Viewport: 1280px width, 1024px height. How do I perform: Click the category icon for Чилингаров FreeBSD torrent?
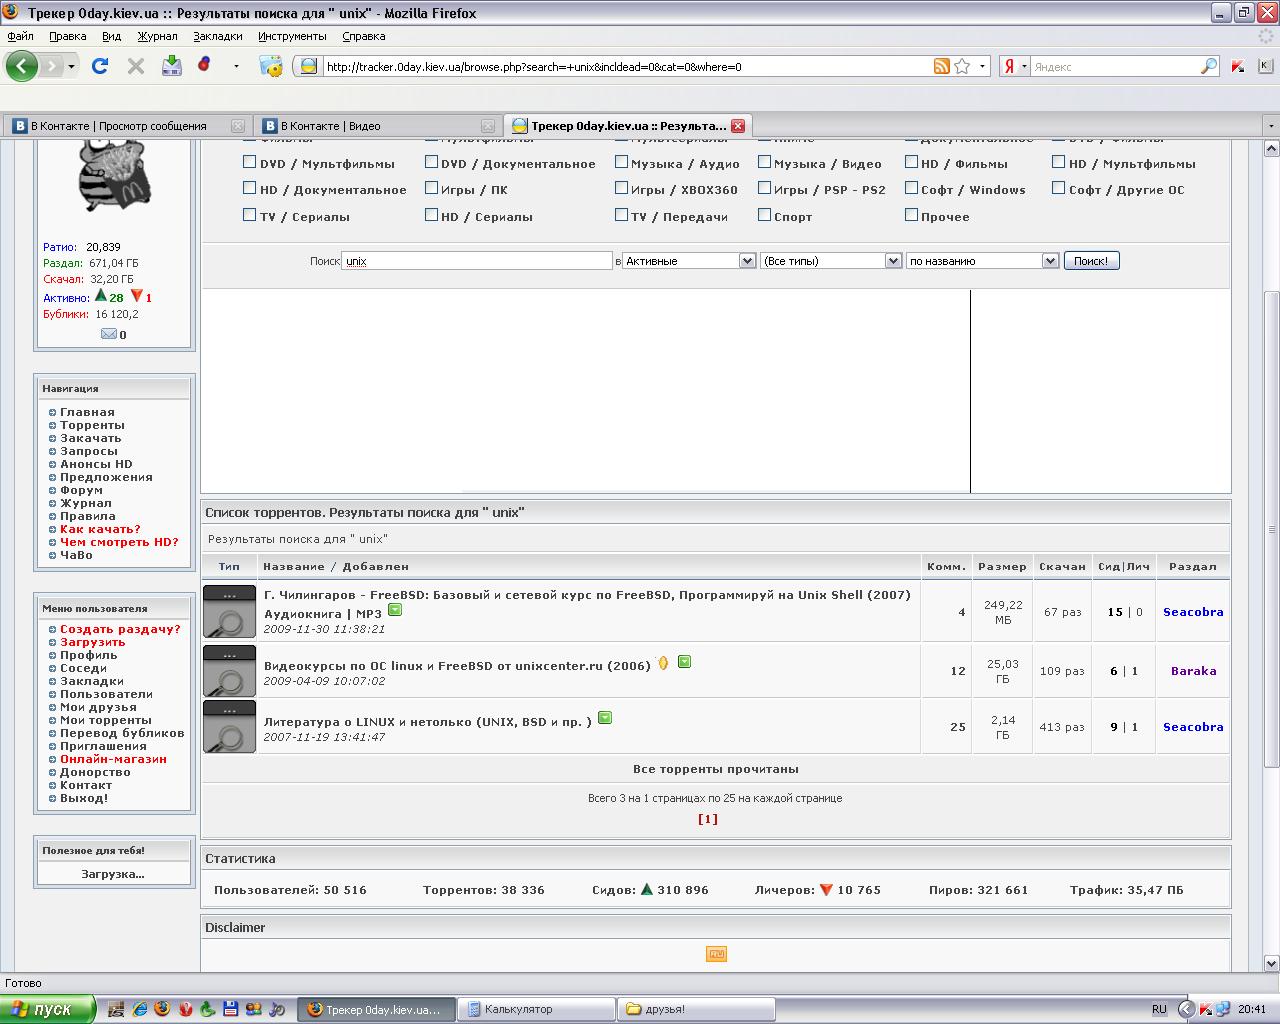pos(229,611)
